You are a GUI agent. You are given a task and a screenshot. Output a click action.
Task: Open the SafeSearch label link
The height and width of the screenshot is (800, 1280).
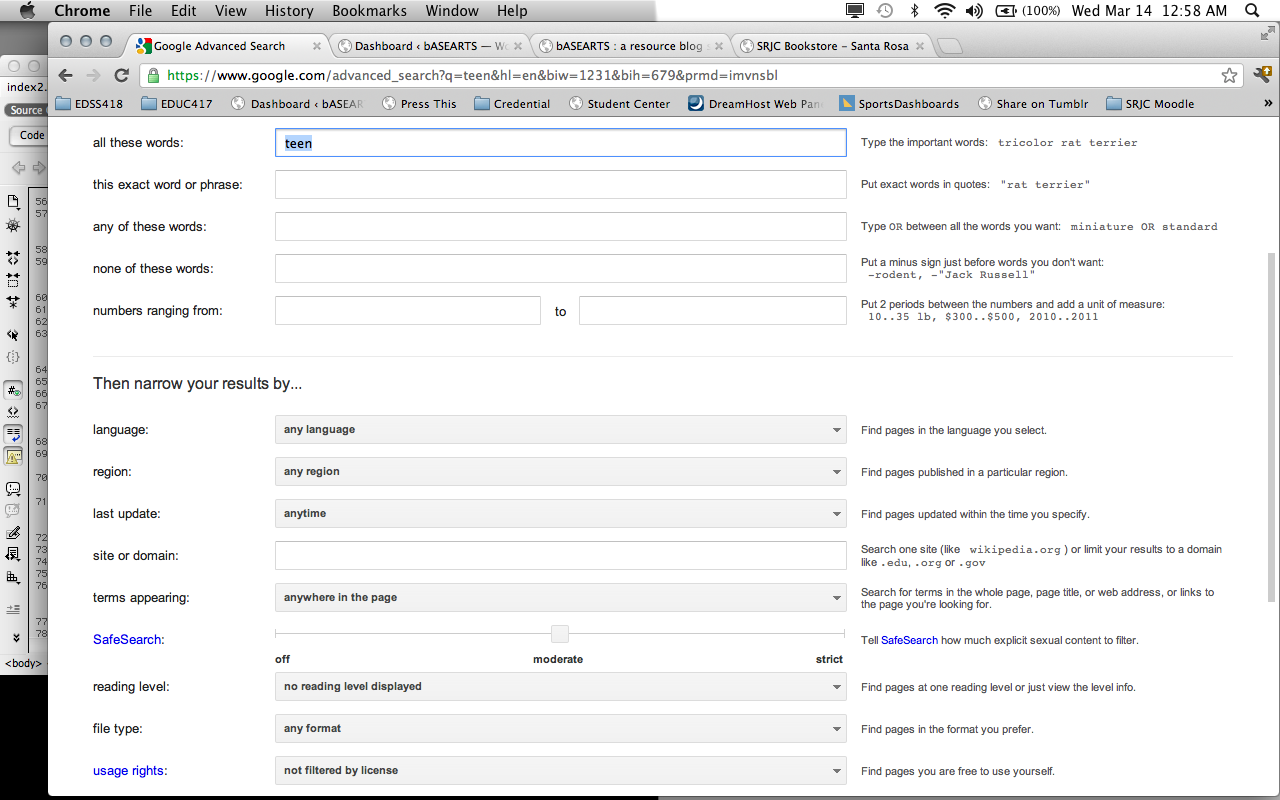click(128, 639)
